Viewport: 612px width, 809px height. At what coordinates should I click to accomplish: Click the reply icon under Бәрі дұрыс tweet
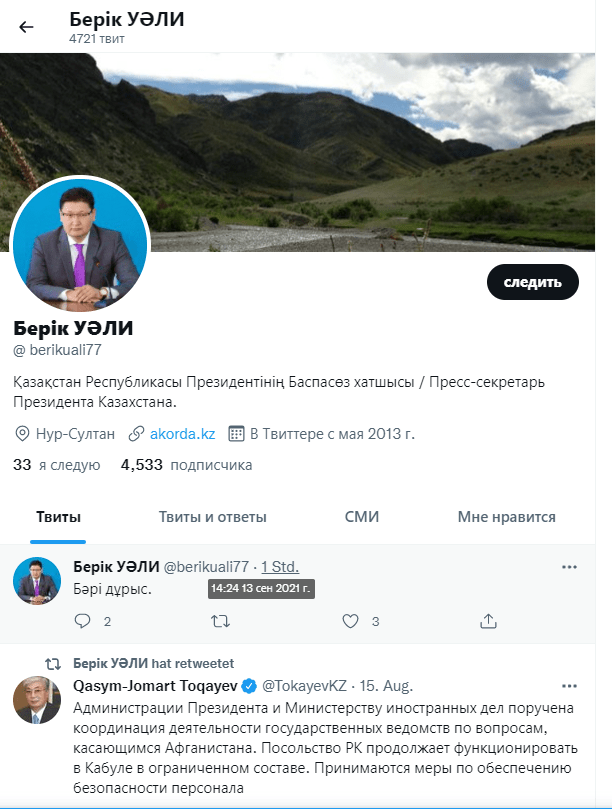tap(83, 621)
